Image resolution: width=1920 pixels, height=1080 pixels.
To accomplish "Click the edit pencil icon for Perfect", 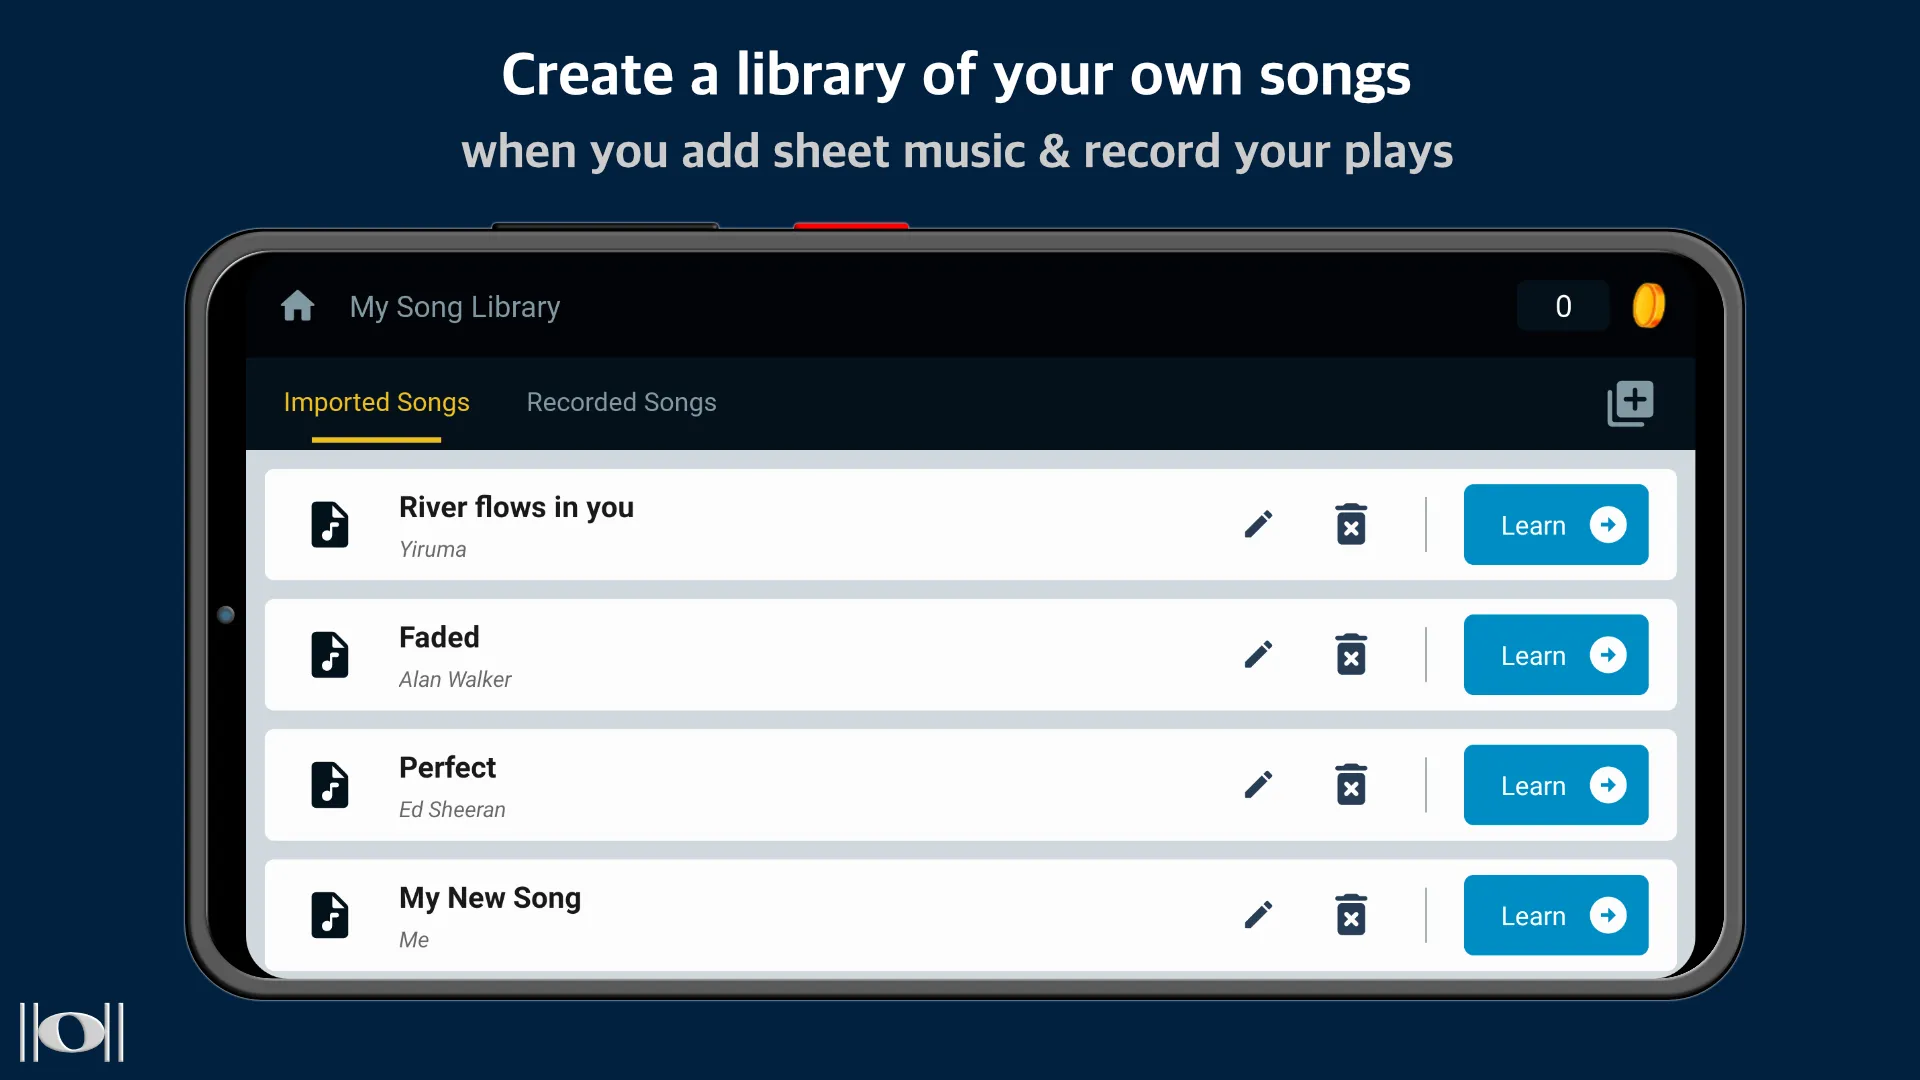I will point(1259,785).
